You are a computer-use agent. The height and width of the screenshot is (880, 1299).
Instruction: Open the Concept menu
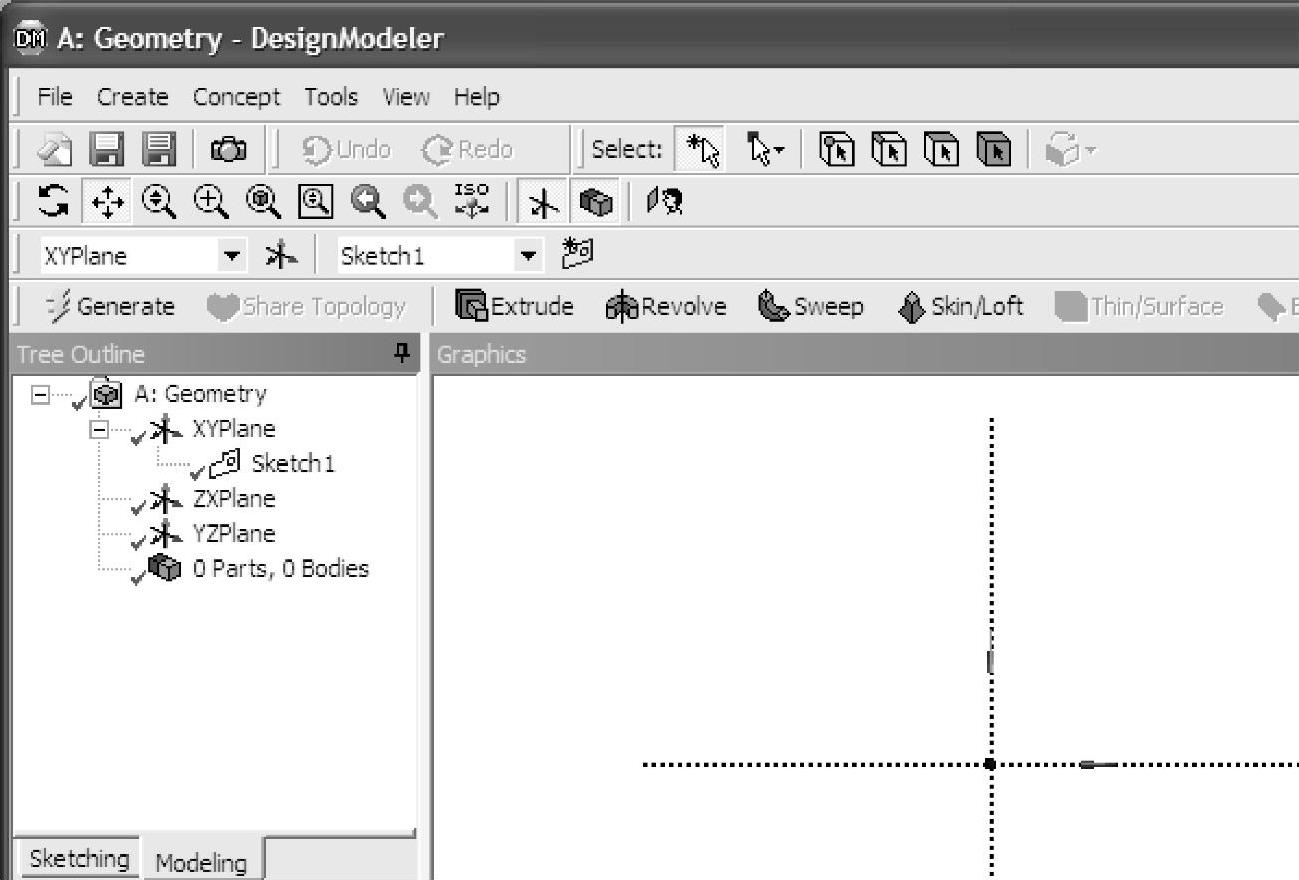pyautogui.click(x=237, y=97)
